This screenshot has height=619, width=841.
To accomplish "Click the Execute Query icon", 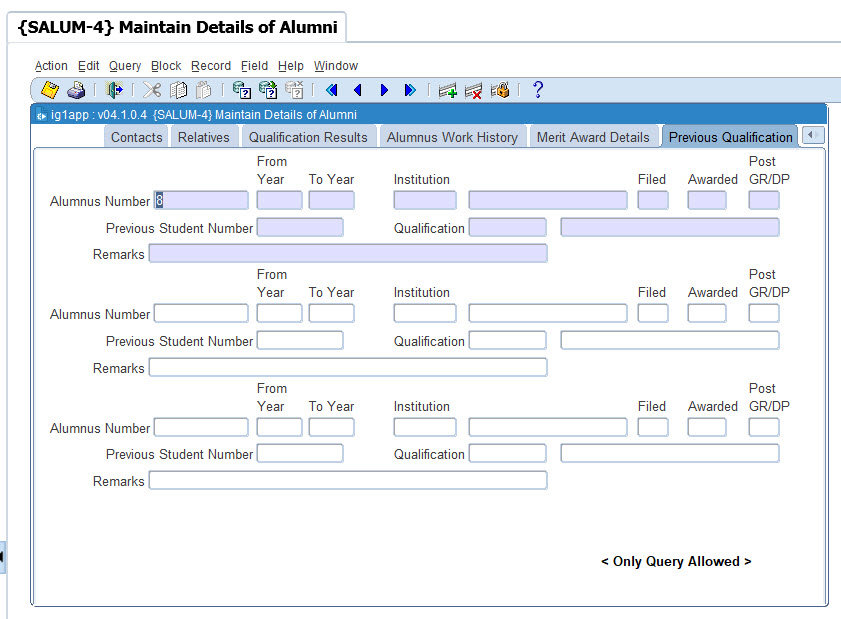I will coord(268,90).
